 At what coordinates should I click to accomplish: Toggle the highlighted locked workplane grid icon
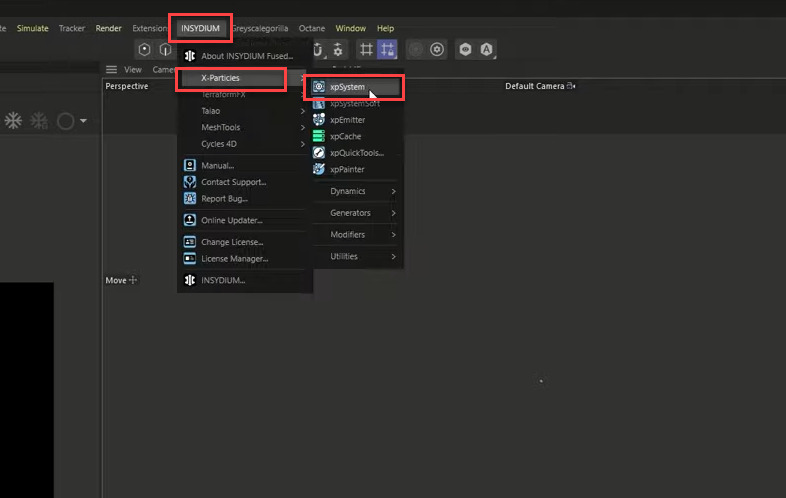(x=387, y=49)
